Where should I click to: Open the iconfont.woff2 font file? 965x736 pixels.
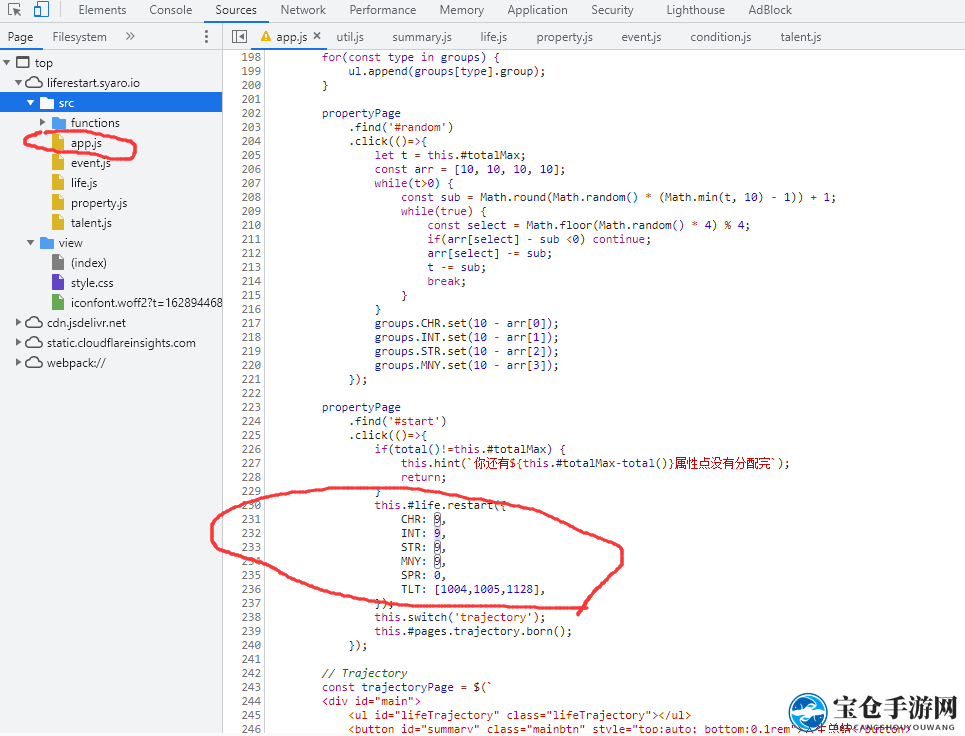tap(146, 302)
